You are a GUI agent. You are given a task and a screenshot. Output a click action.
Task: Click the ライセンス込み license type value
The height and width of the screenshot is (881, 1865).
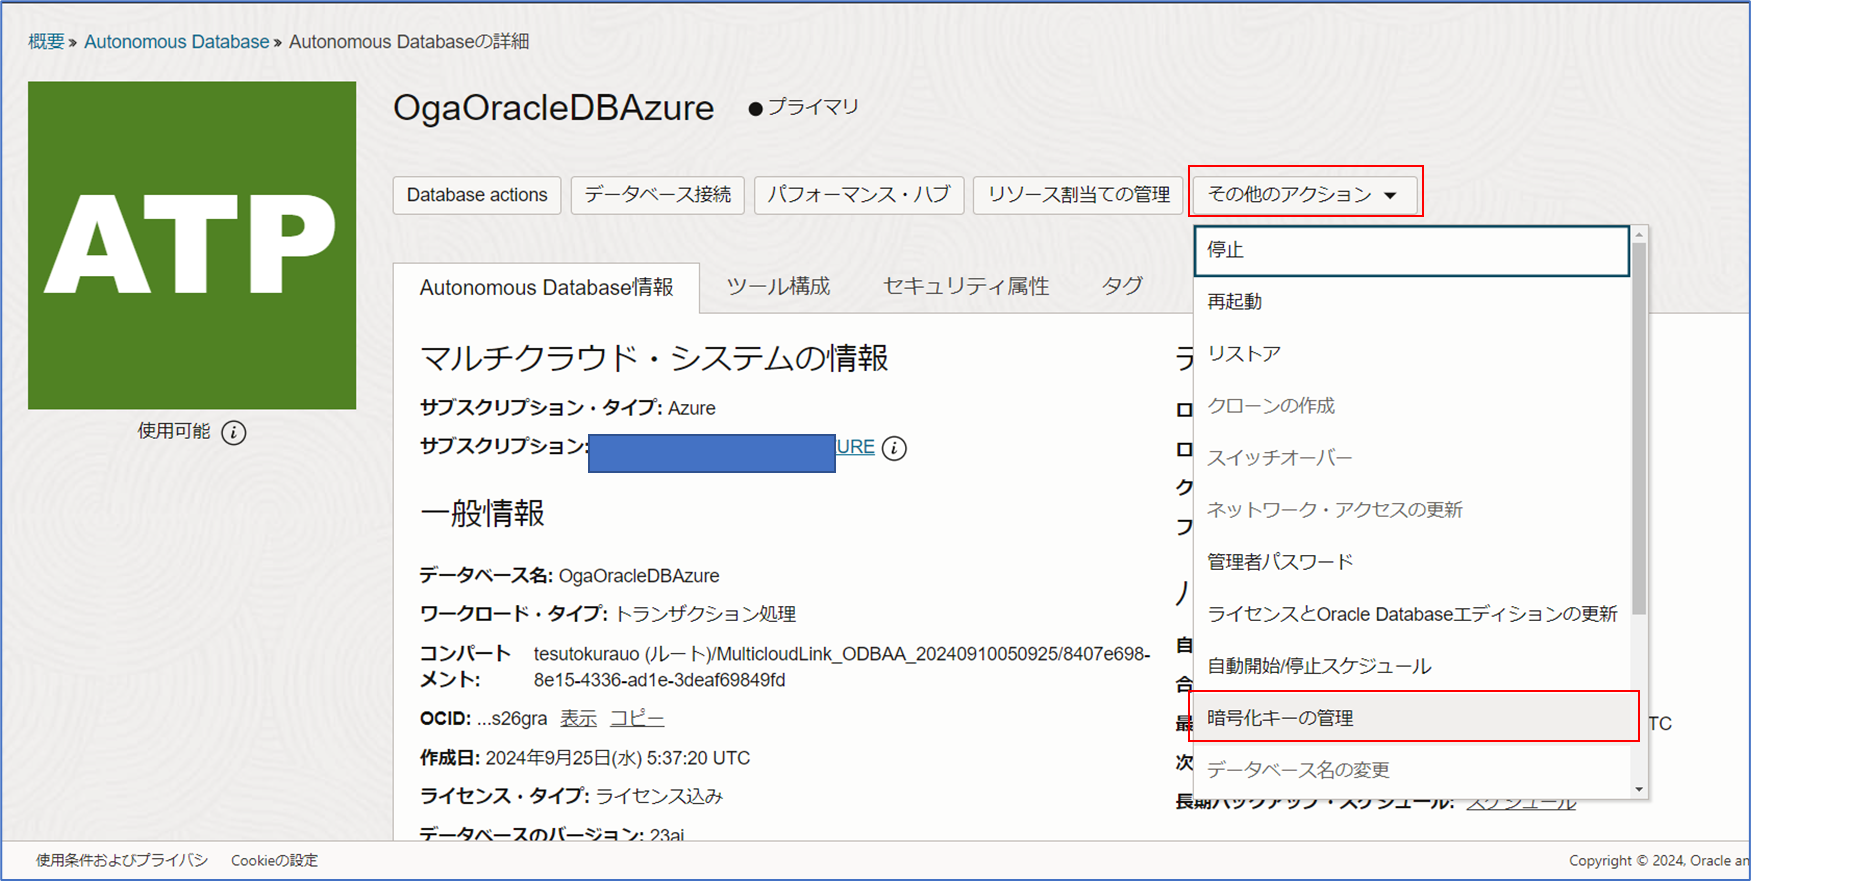659,796
